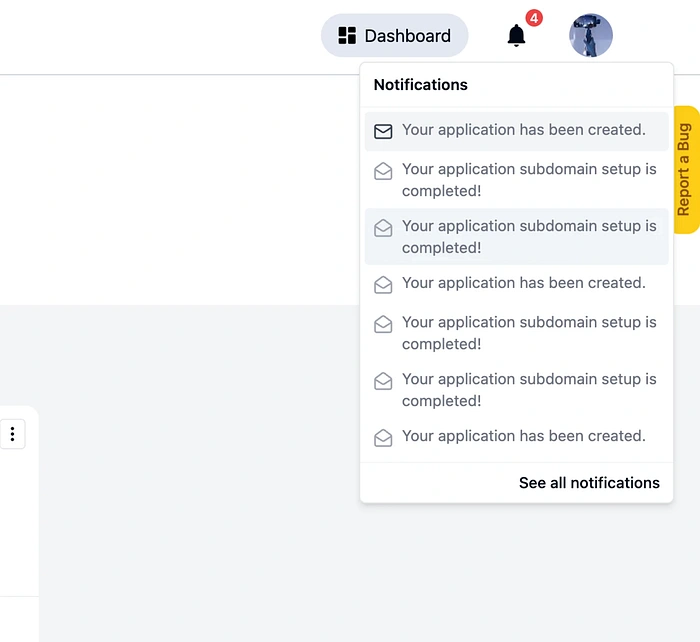Open the user profile avatar
Image resolution: width=700 pixels, height=642 pixels.
point(591,36)
